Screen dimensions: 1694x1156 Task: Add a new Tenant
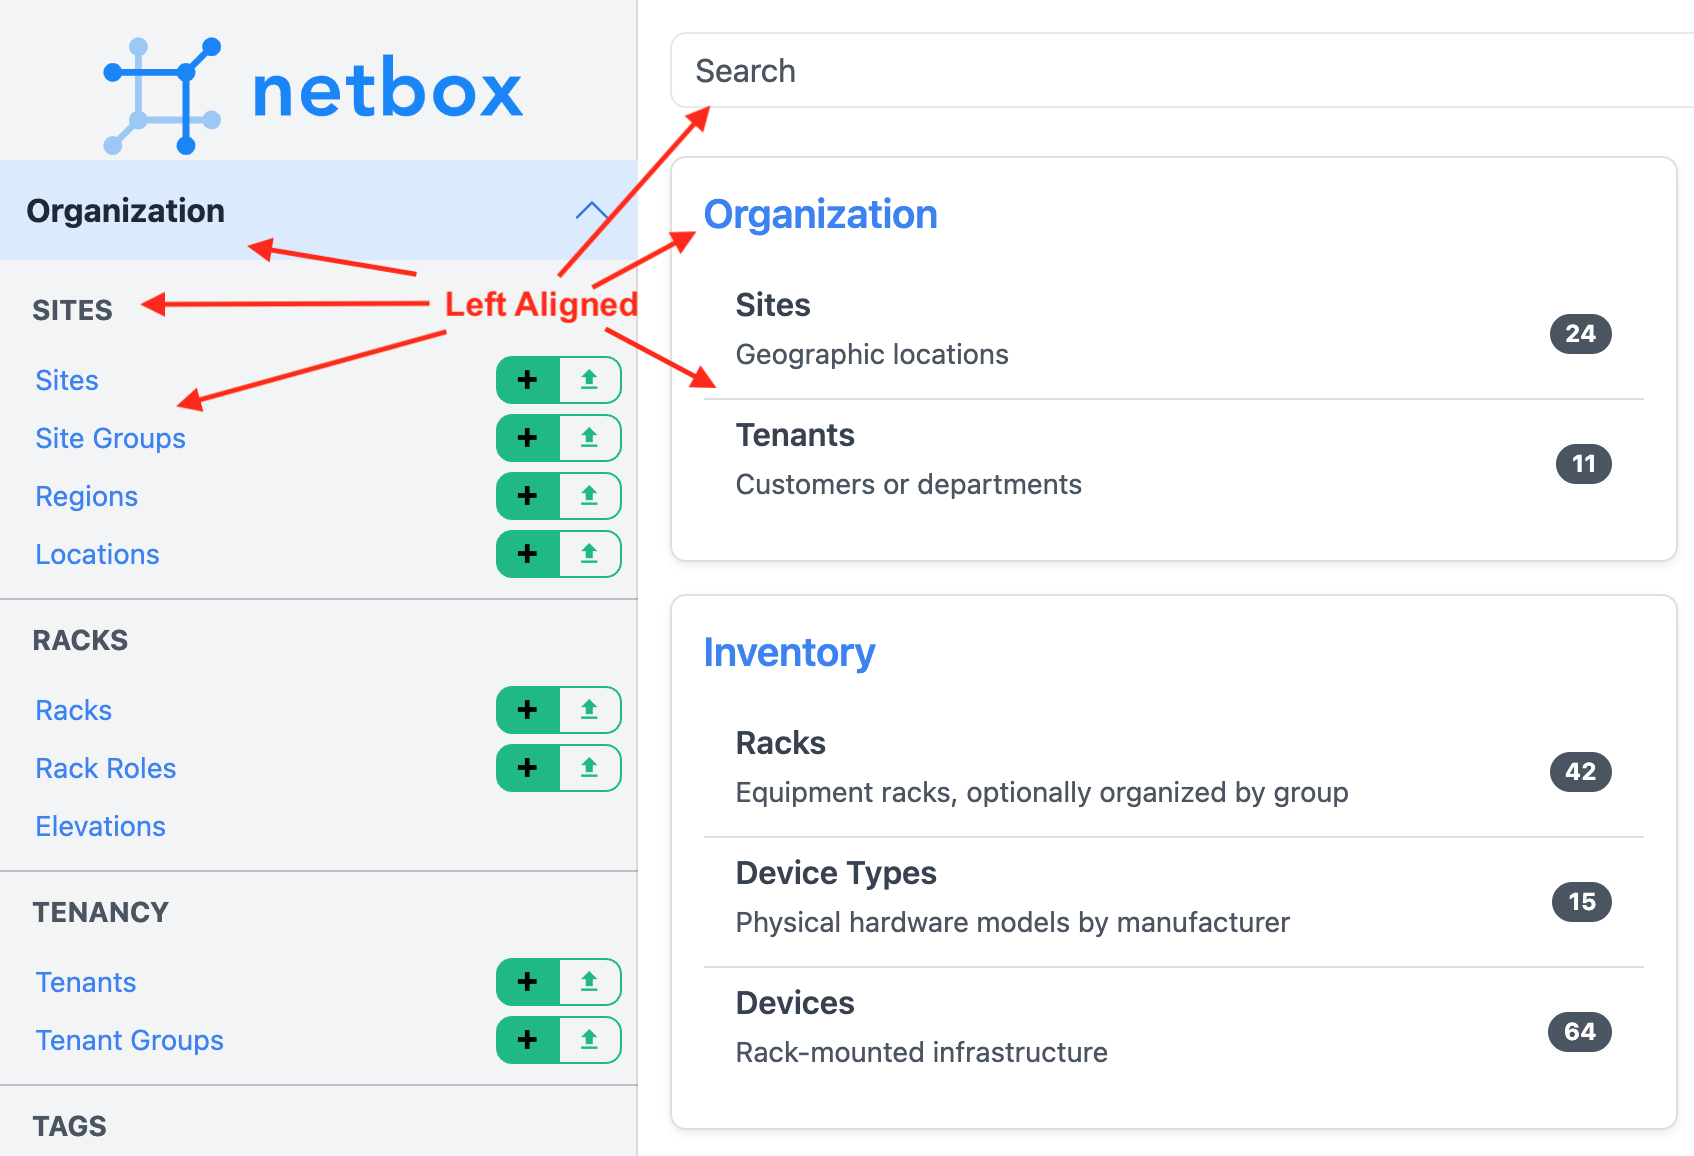tap(528, 982)
